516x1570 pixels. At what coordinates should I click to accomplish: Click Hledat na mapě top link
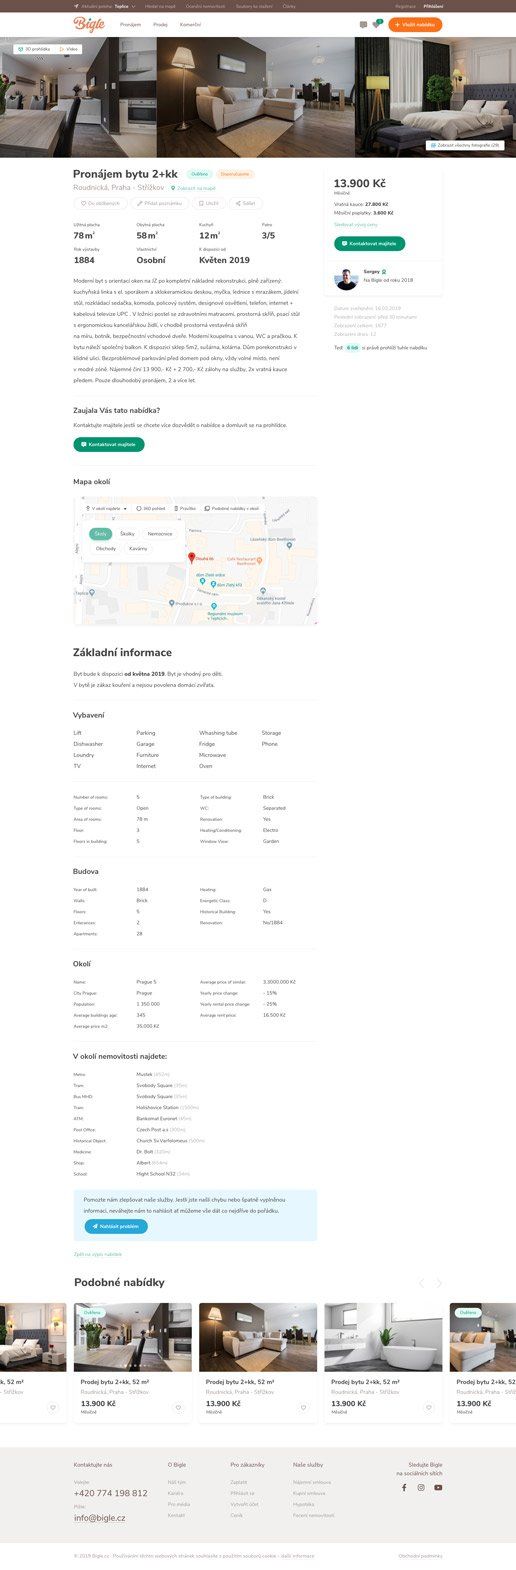160,6
